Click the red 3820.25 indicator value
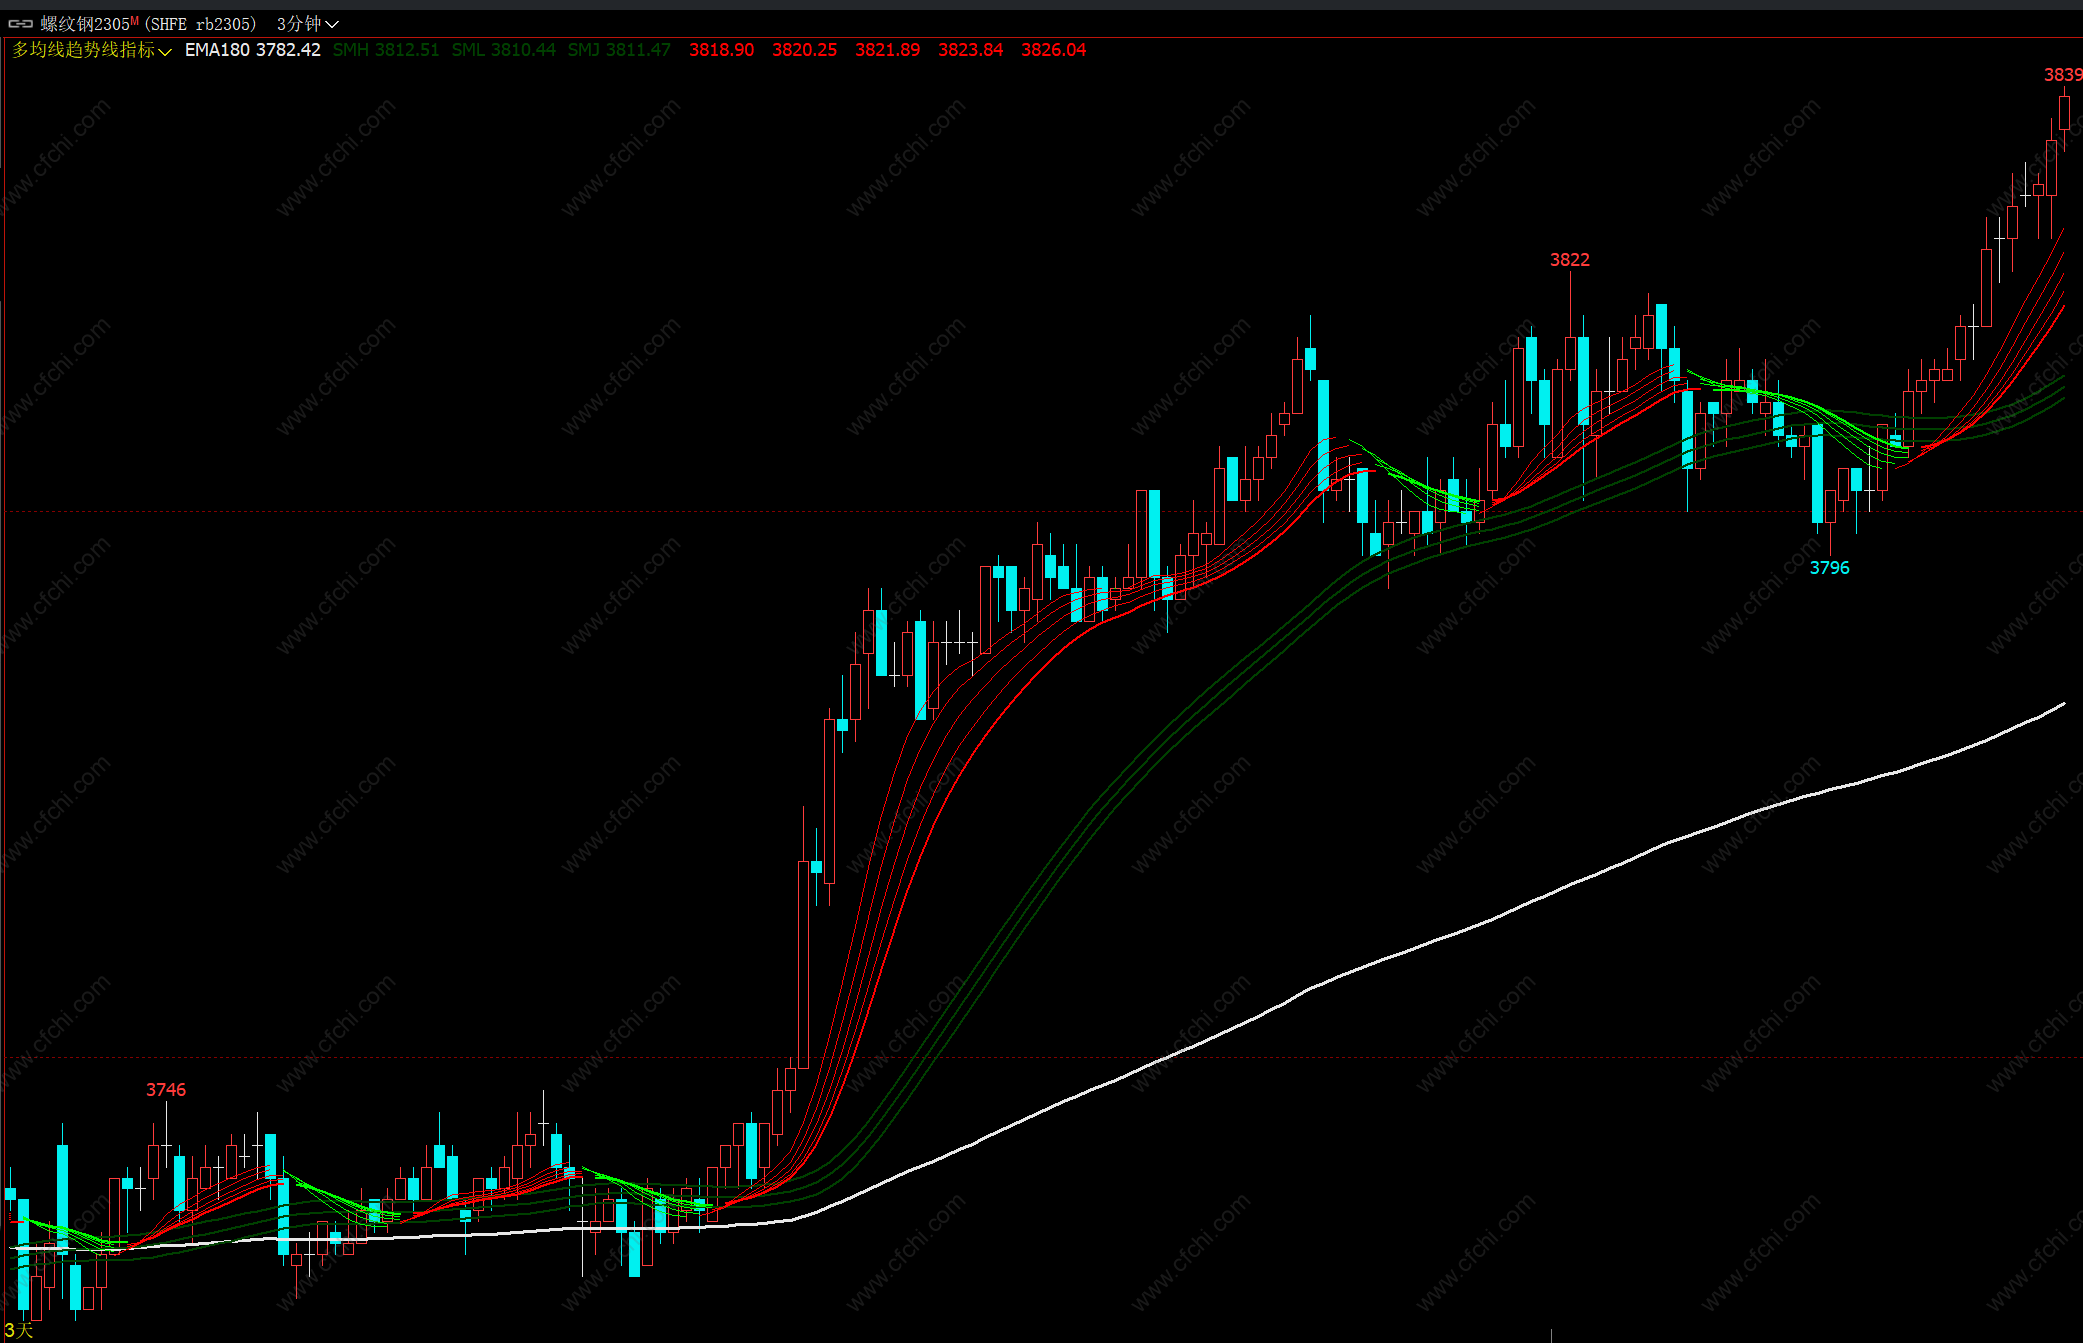 point(804,50)
